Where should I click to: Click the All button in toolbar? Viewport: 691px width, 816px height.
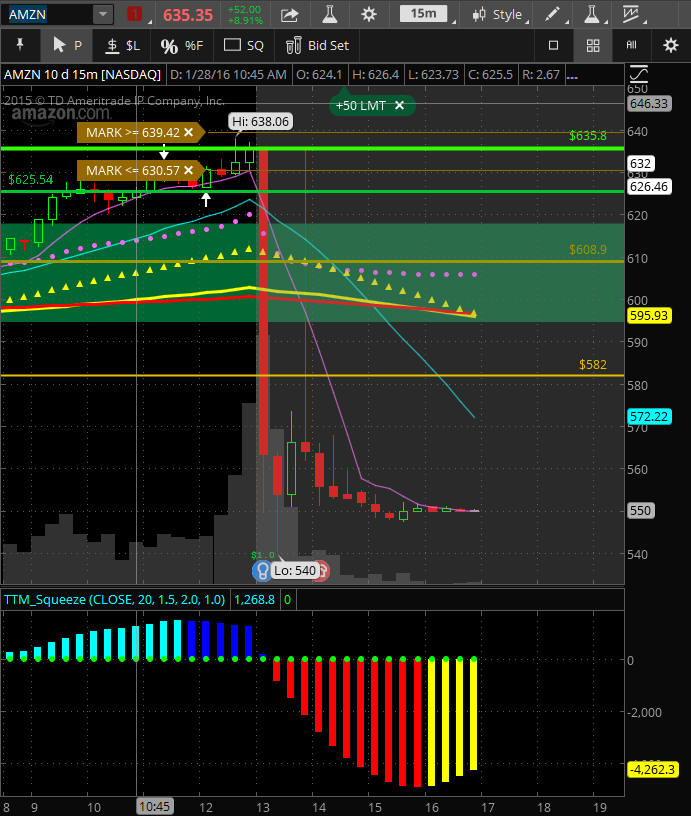coord(631,45)
